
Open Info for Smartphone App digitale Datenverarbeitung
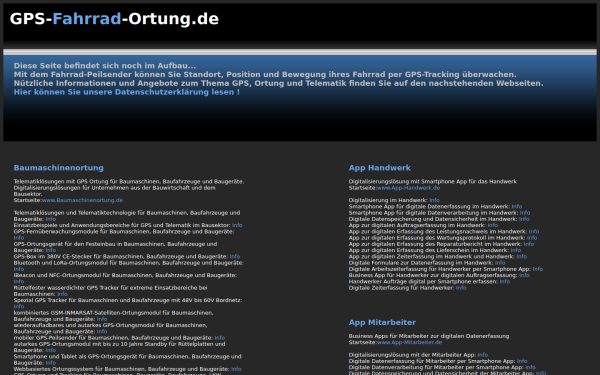click(x=525, y=213)
